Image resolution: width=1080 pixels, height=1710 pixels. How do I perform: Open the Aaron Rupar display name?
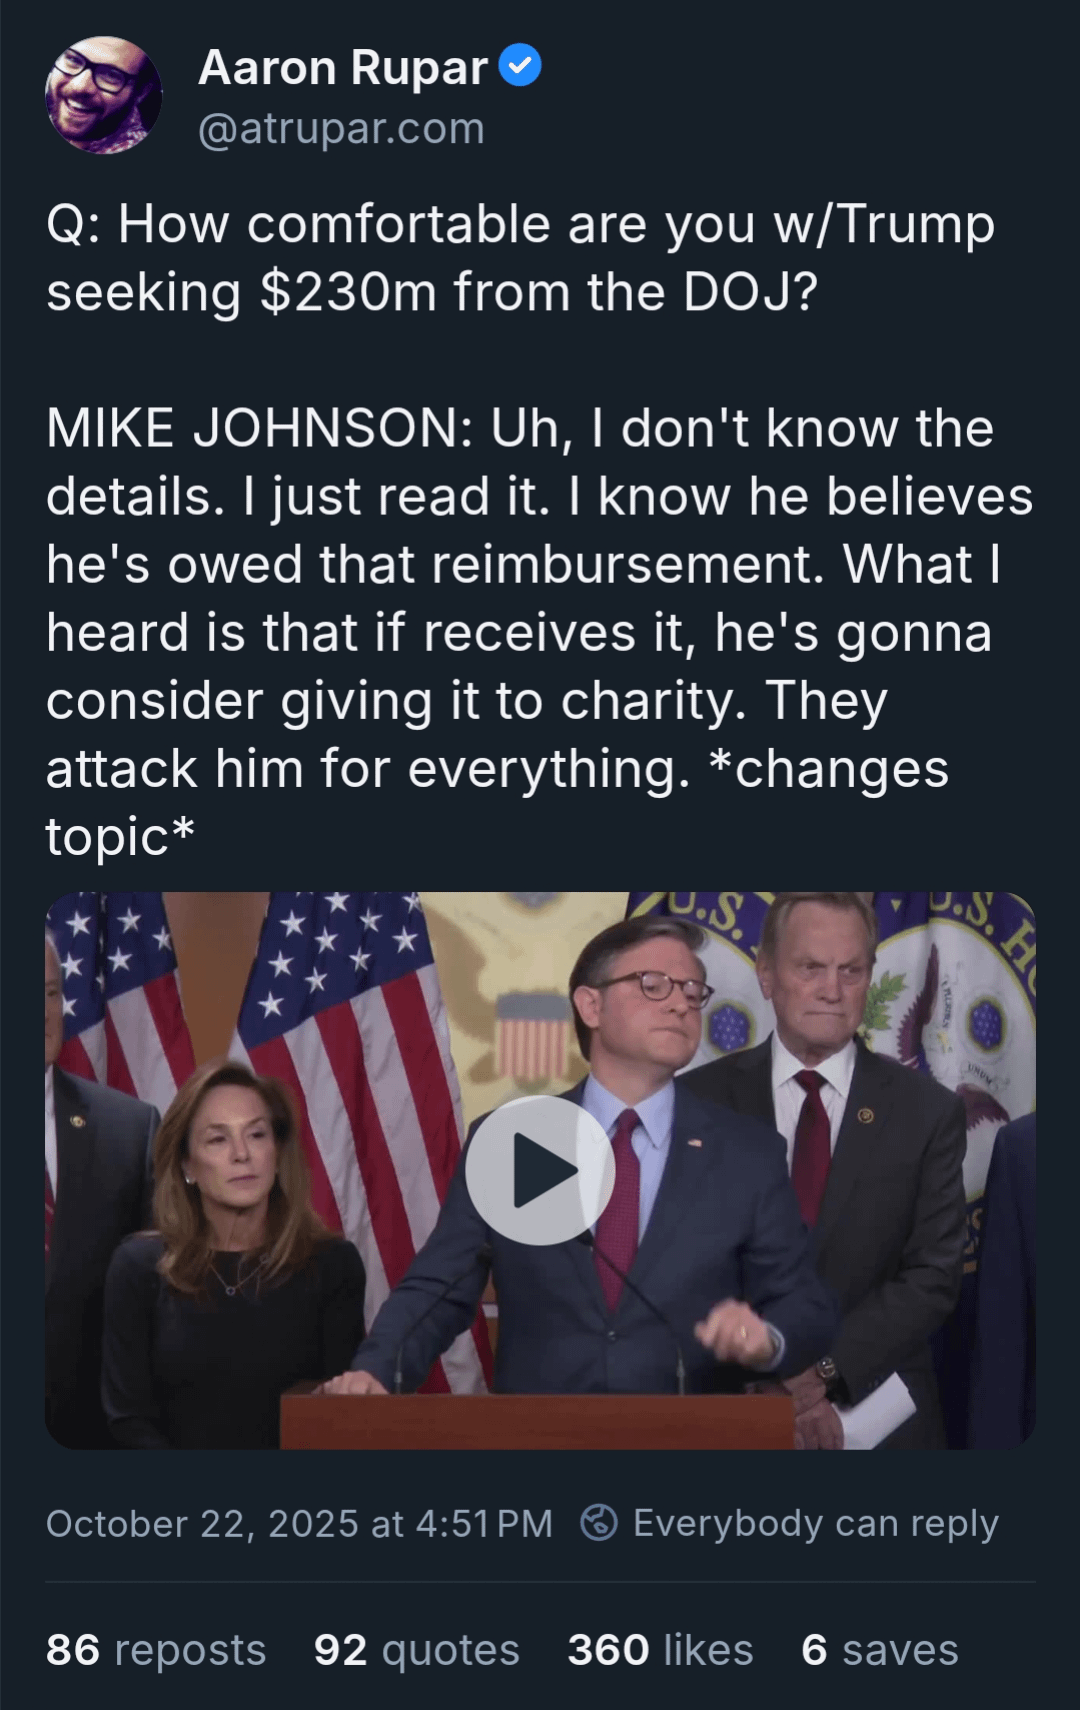pyautogui.click(x=343, y=68)
